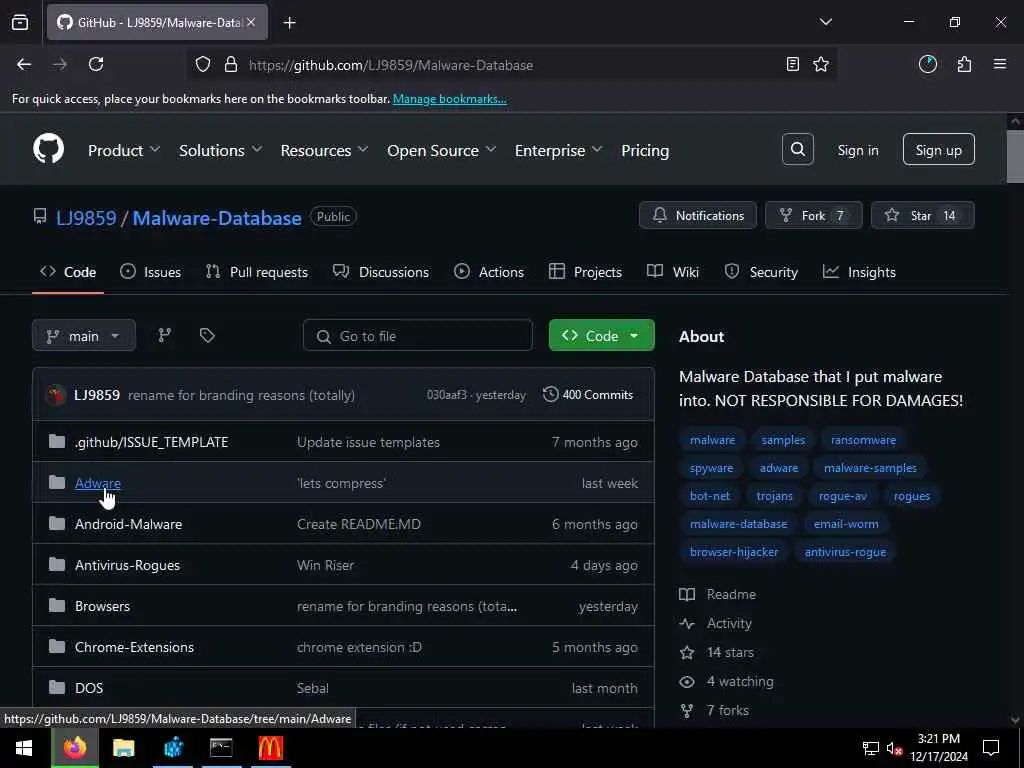Open the Pricing page
This screenshot has width=1024, height=768.
pyautogui.click(x=645, y=150)
